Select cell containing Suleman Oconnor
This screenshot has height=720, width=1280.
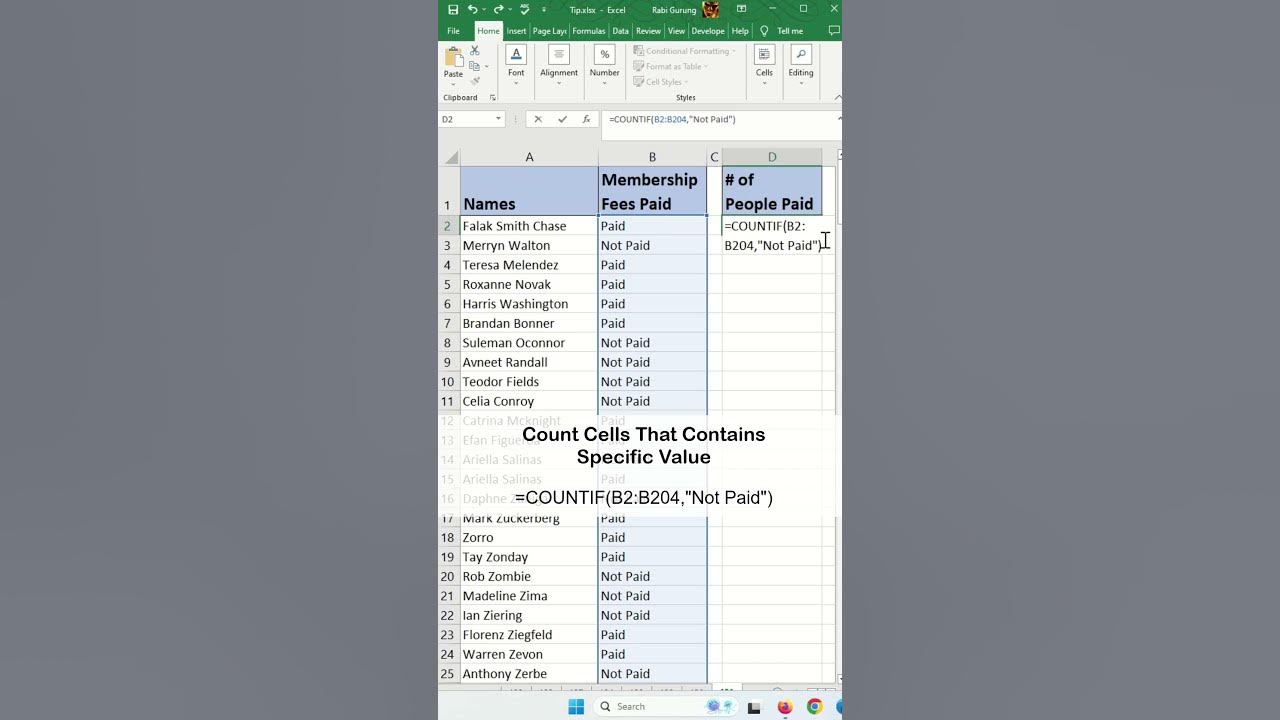click(529, 343)
